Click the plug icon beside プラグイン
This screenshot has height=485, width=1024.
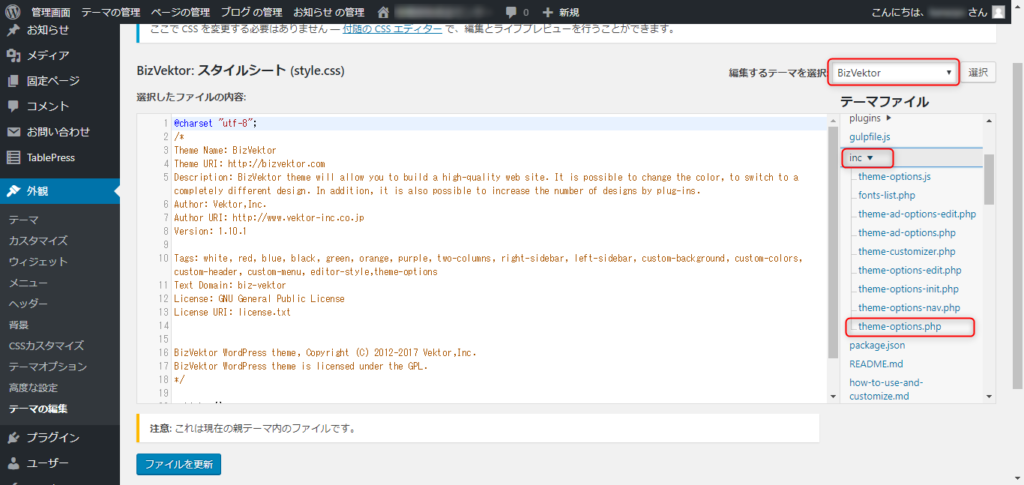click(13, 437)
